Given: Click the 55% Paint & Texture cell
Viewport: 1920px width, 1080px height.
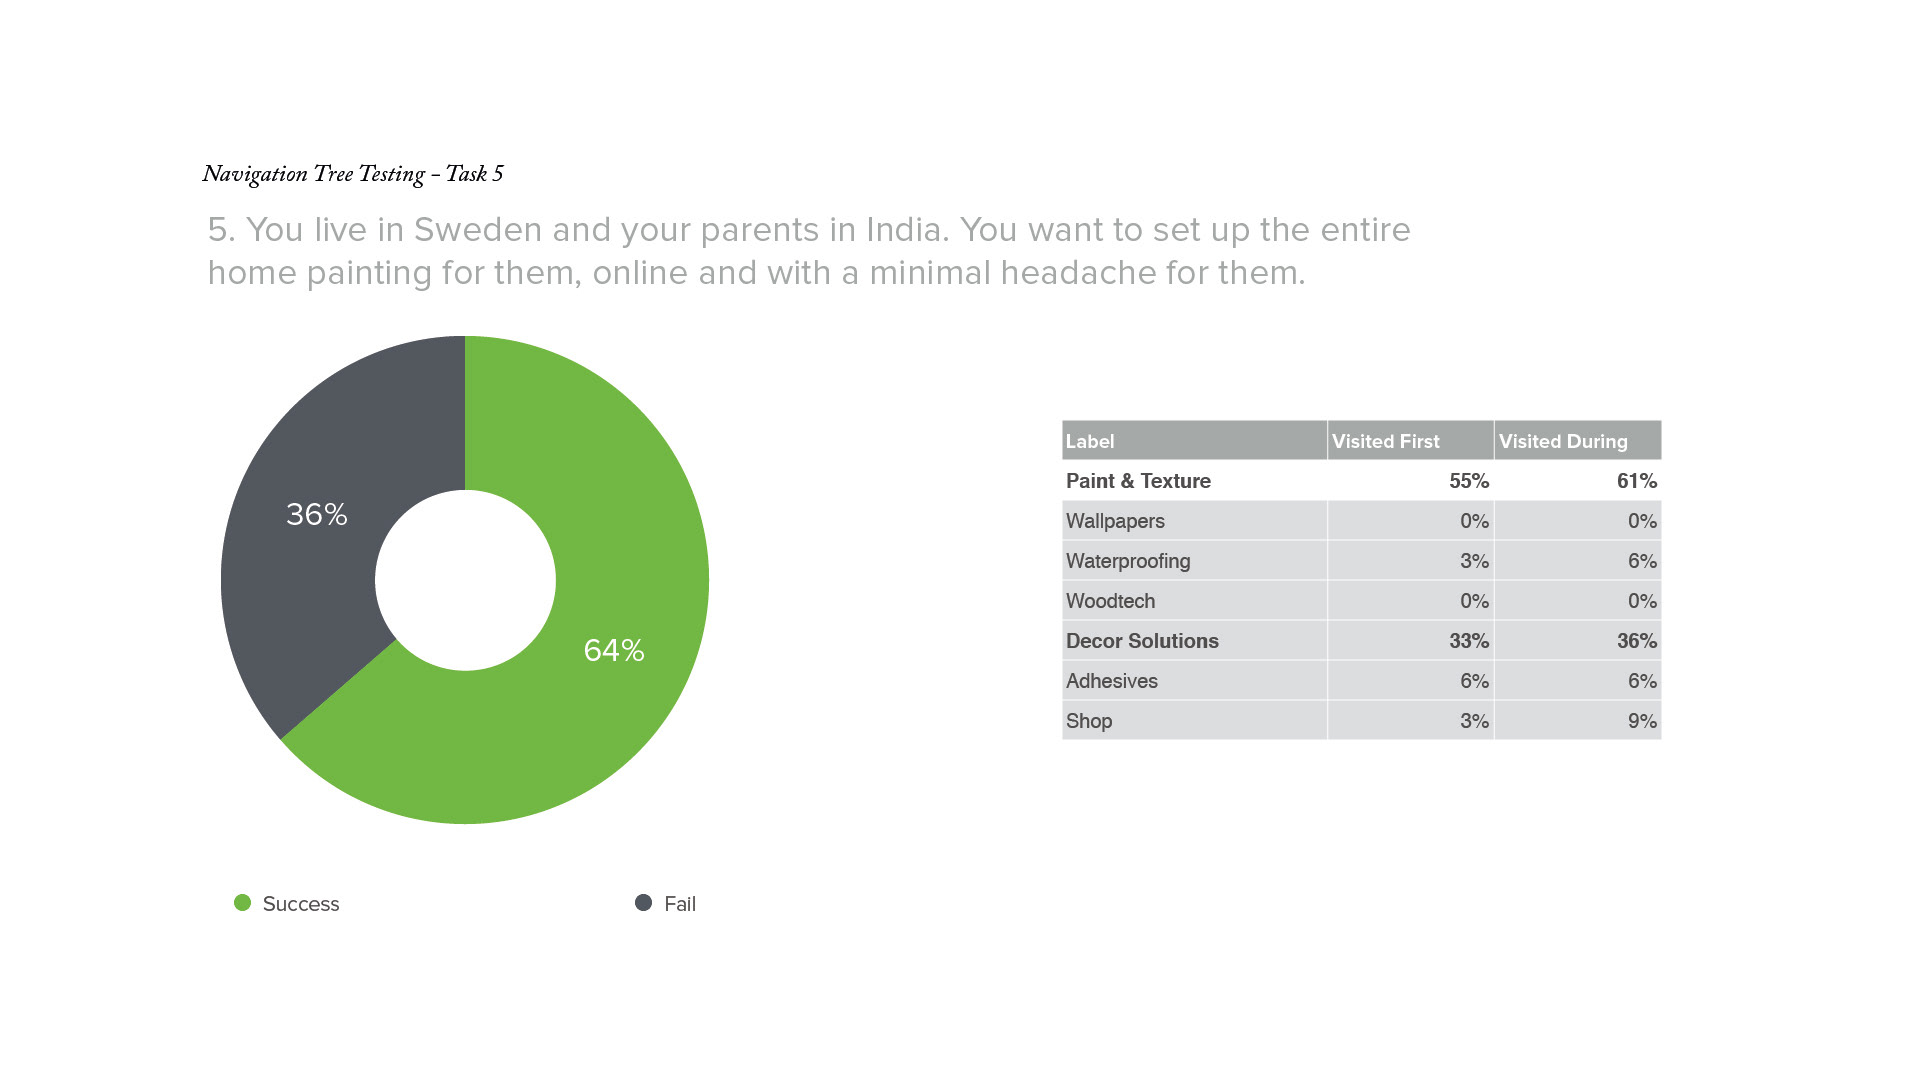Looking at the screenshot, I should click(1469, 481).
